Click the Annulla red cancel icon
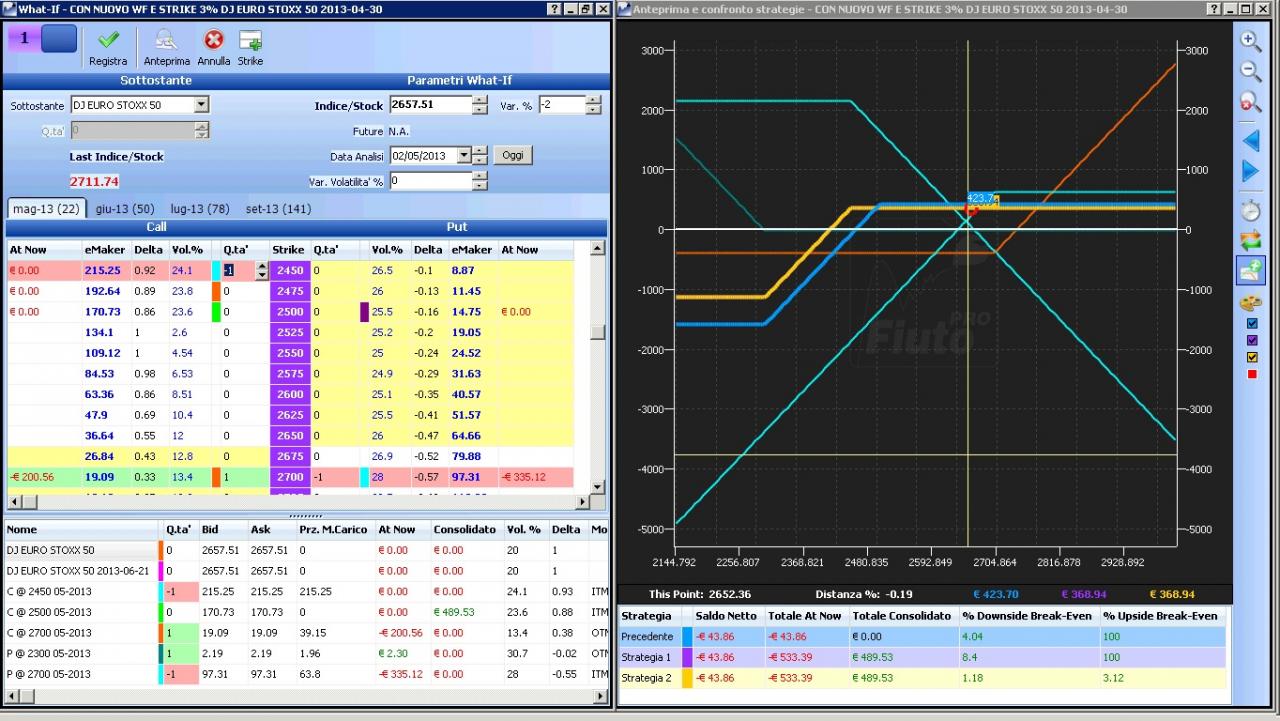Viewport: 1280px width, 721px height. pos(213,40)
